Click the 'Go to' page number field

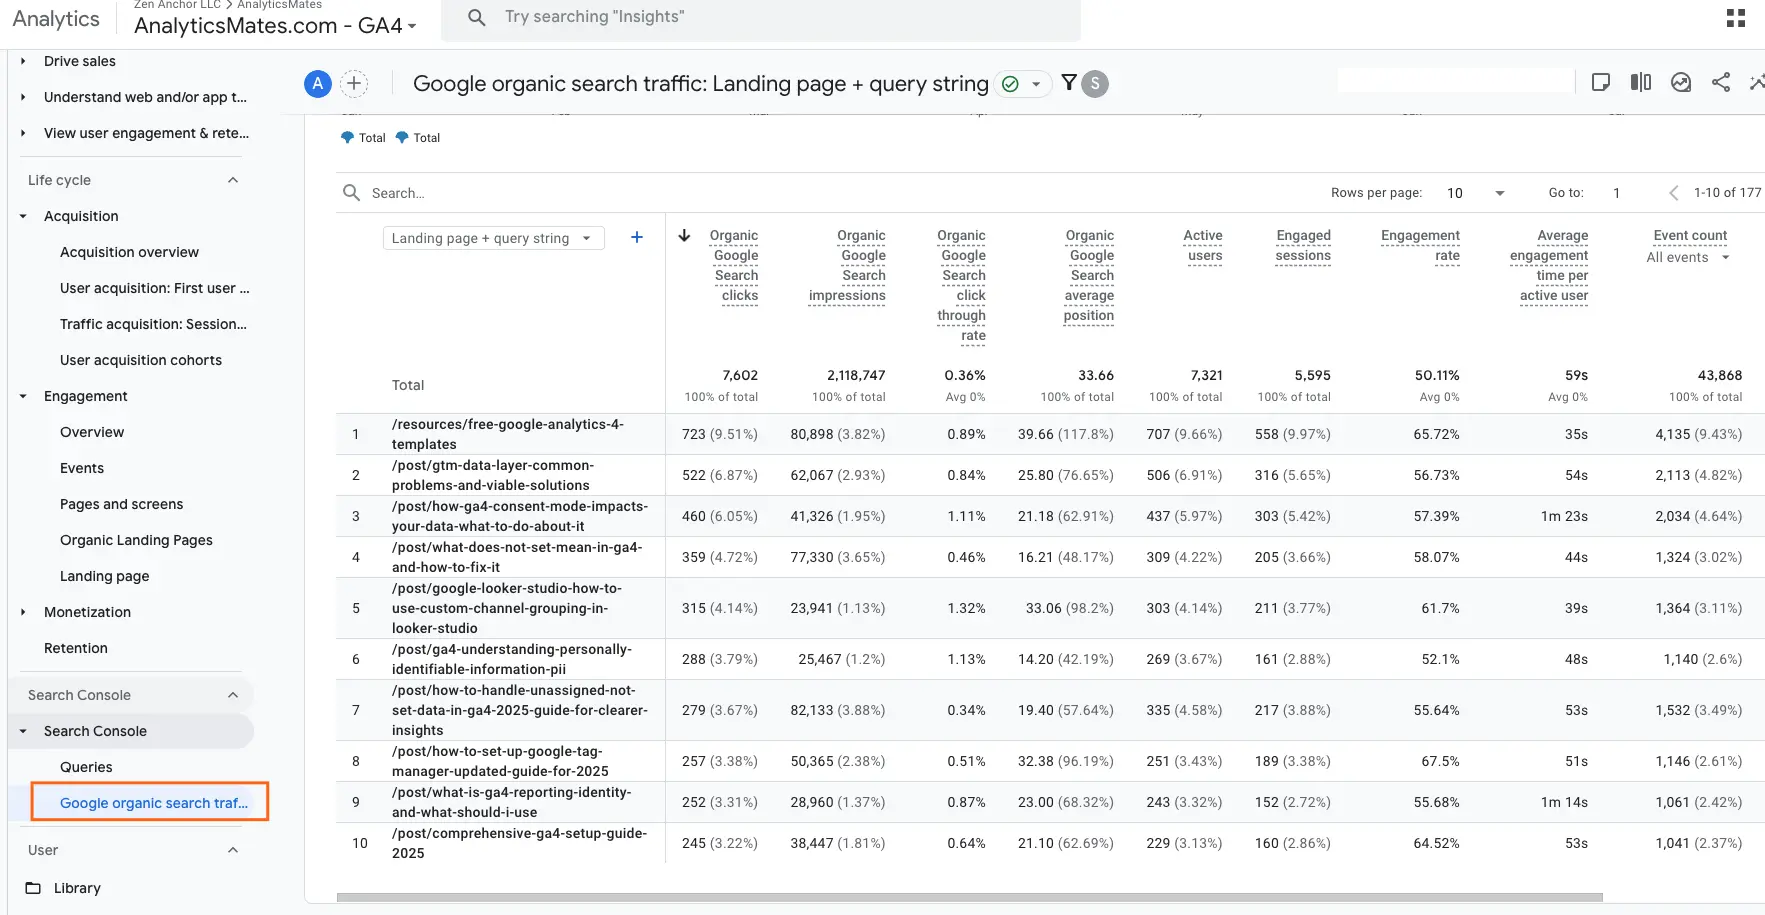pos(1616,193)
